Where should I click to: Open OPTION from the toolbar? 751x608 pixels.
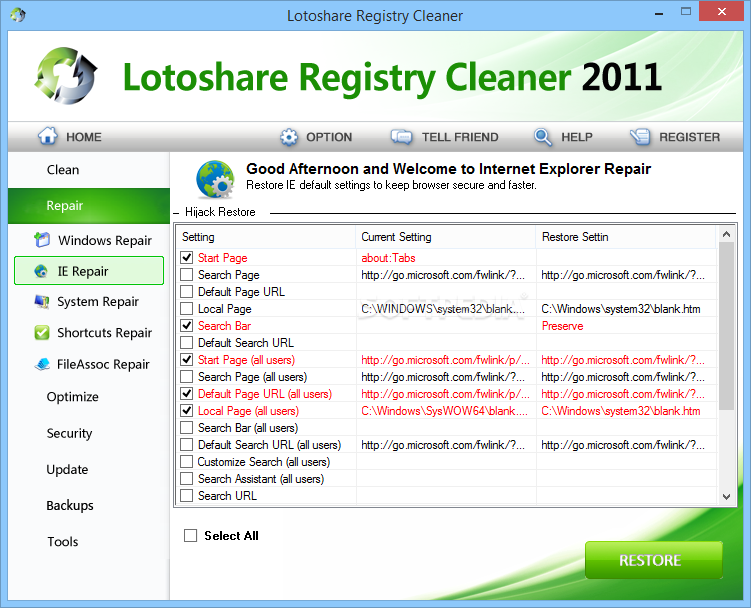(316, 137)
